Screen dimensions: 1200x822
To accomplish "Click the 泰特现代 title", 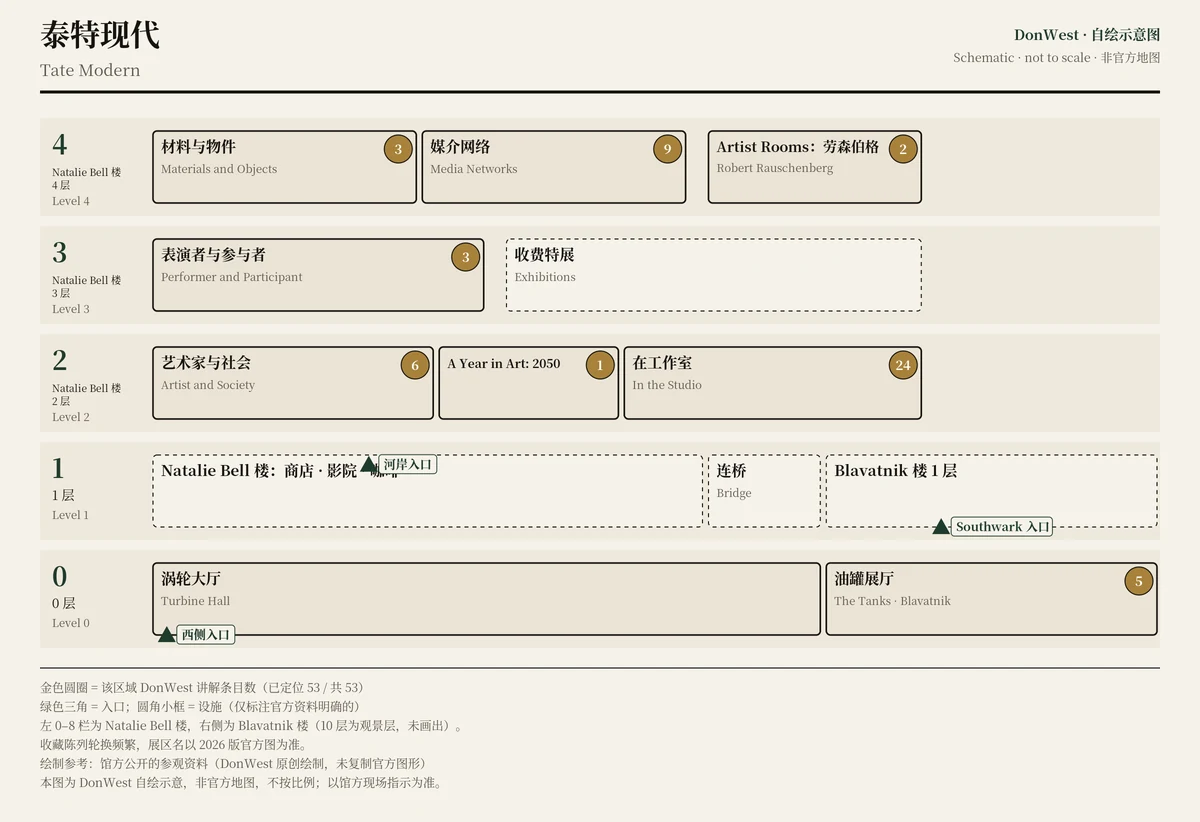I will pyautogui.click(x=100, y=35).
